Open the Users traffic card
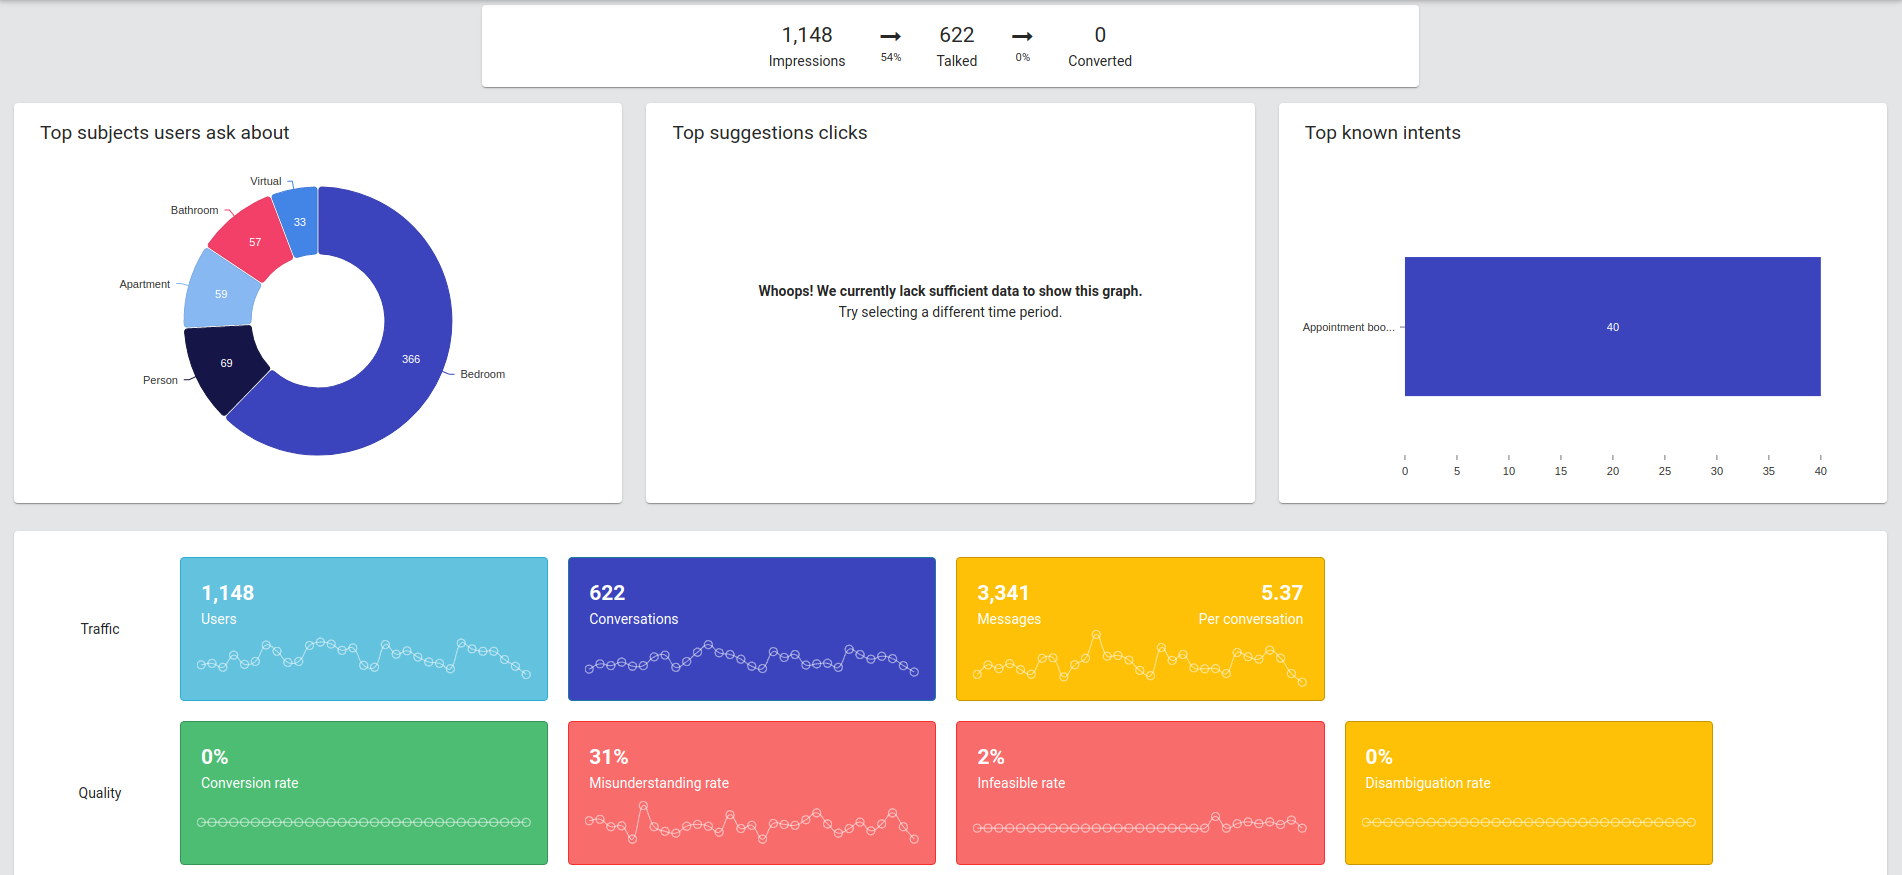This screenshot has height=875, width=1902. pyautogui.click(x=364, y=629)
